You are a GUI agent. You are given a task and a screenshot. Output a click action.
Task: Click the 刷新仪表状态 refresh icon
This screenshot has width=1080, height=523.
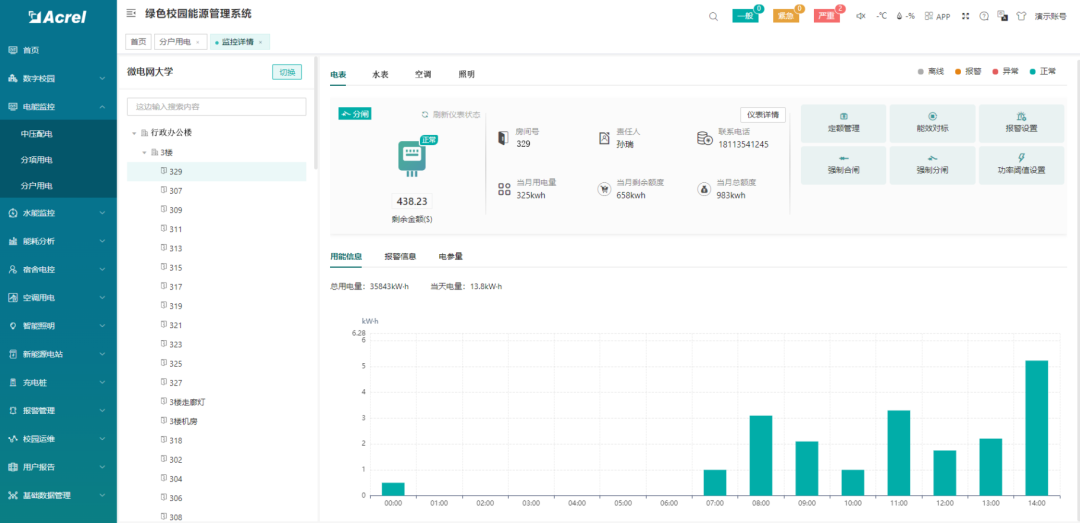pyautogui.click(x=425, y=114)
